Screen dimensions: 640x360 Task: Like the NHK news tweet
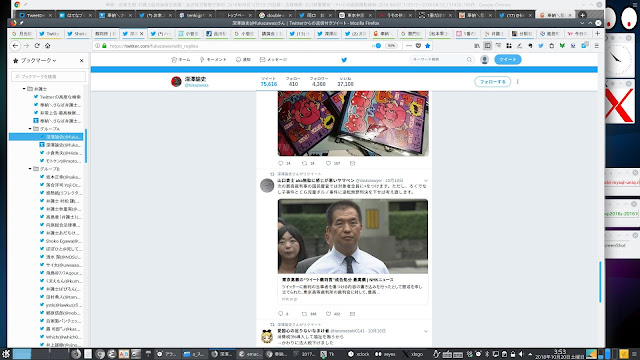coord(328,314)
